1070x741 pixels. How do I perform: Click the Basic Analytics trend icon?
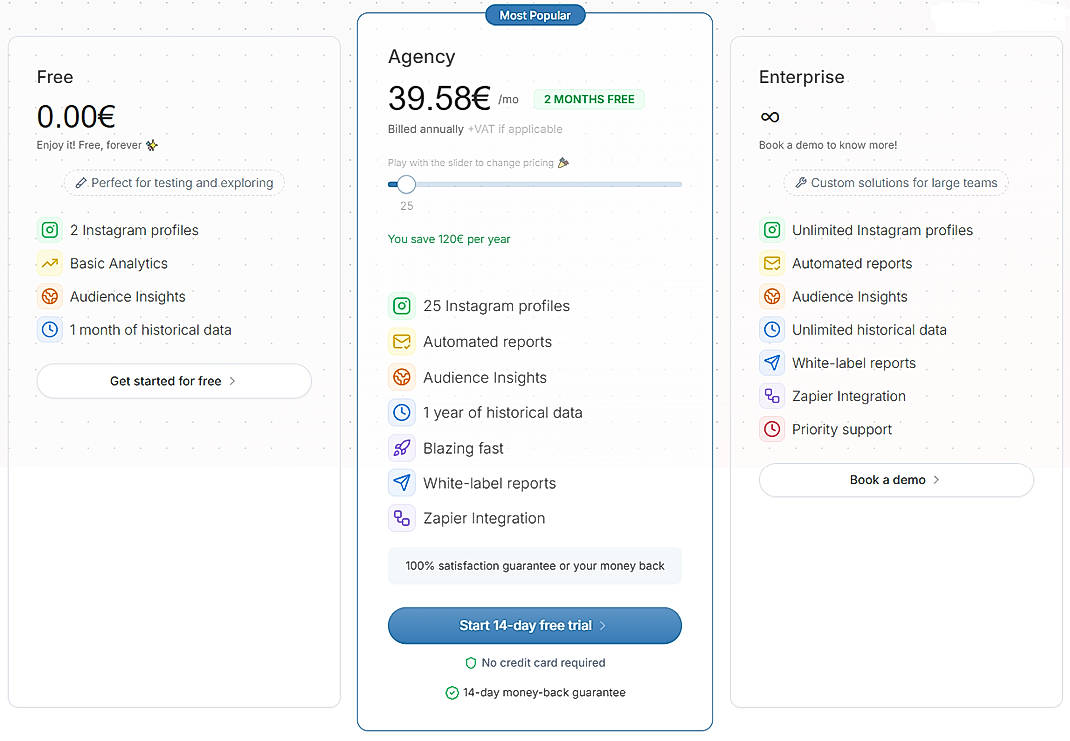[50, 263]
